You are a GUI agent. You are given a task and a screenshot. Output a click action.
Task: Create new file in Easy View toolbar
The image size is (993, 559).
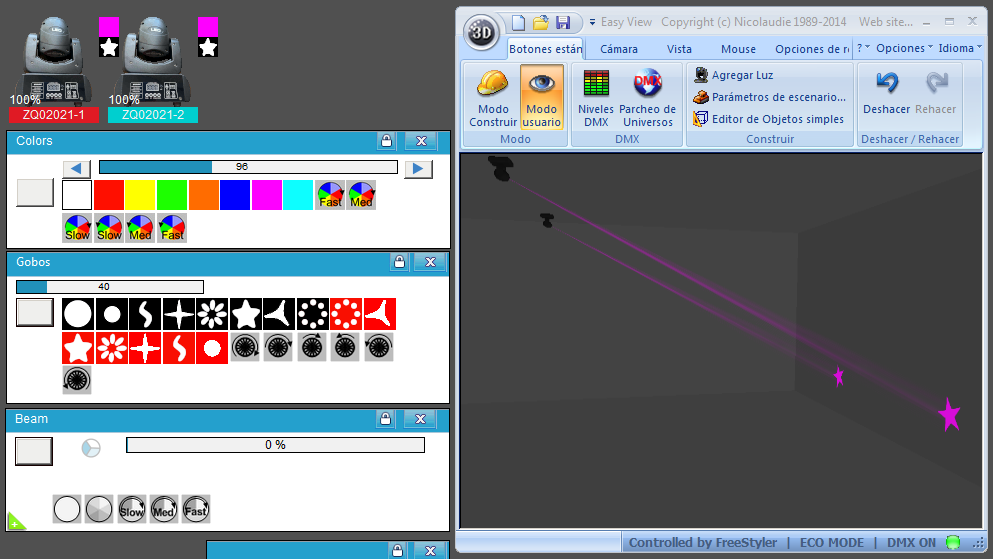(x=518, y=23)
